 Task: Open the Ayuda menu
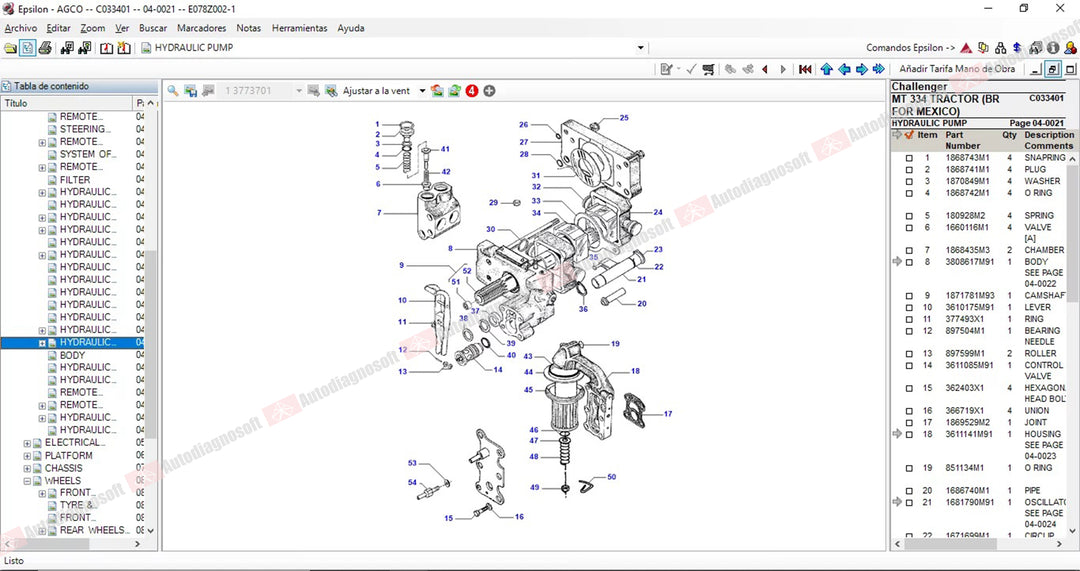click(351, 28)
